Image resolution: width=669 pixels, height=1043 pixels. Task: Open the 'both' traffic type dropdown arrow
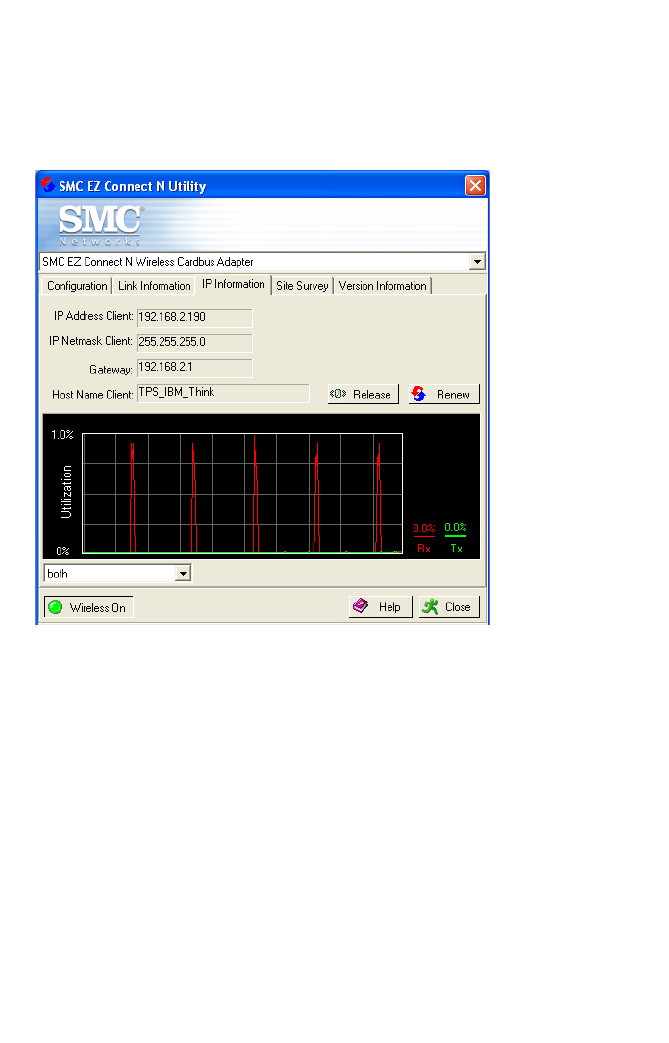point(183,573)
